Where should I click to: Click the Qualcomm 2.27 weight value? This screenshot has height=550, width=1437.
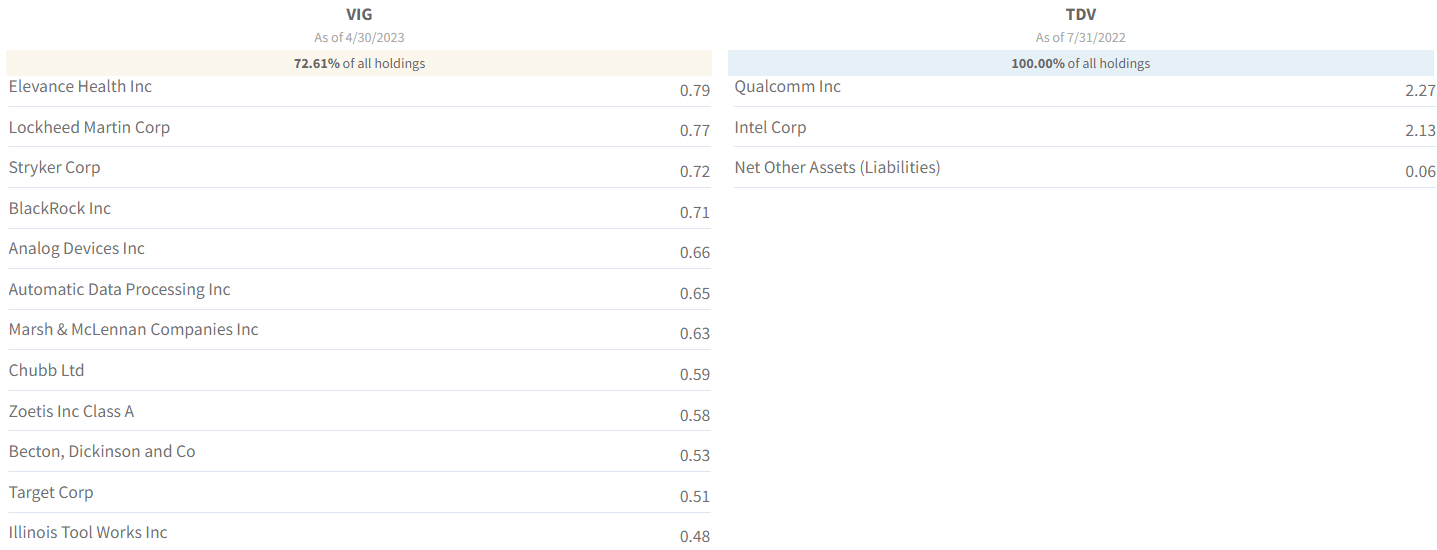[x=1420, y=91]
